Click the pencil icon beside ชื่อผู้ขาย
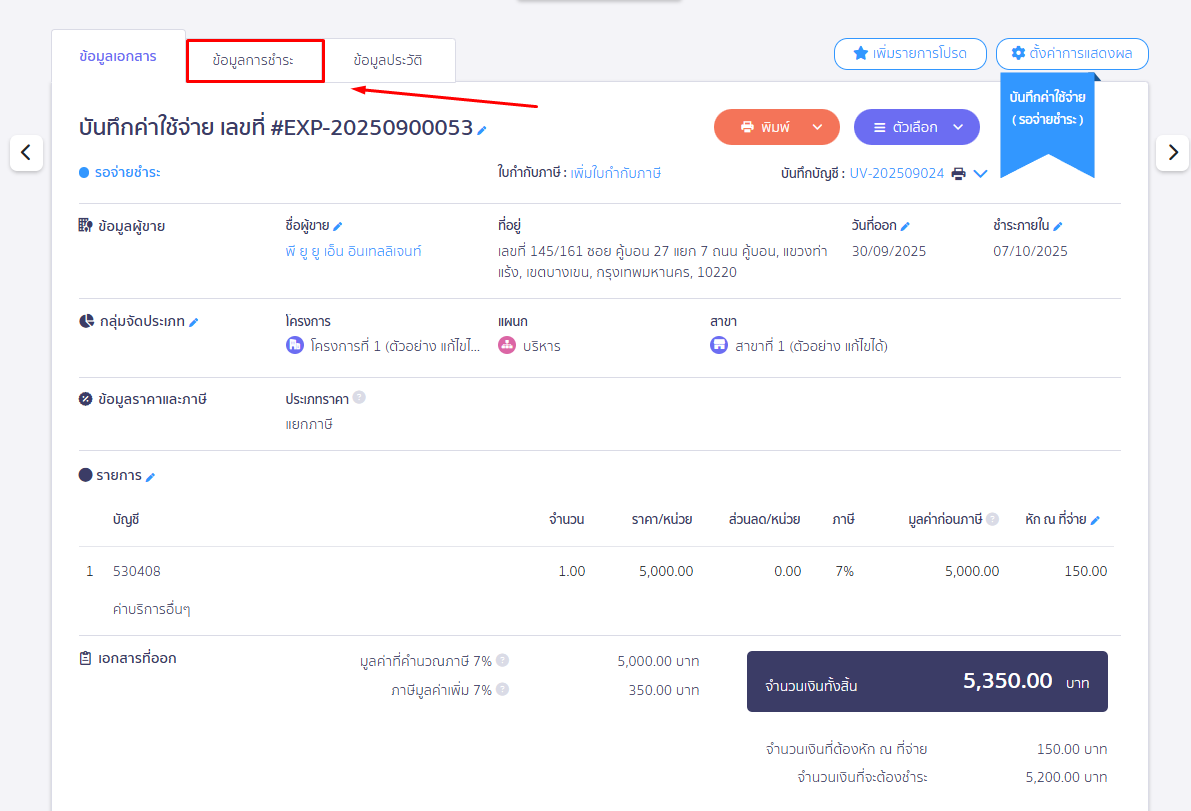Screen dimensions: 1191x811 [x=338, y=226]
